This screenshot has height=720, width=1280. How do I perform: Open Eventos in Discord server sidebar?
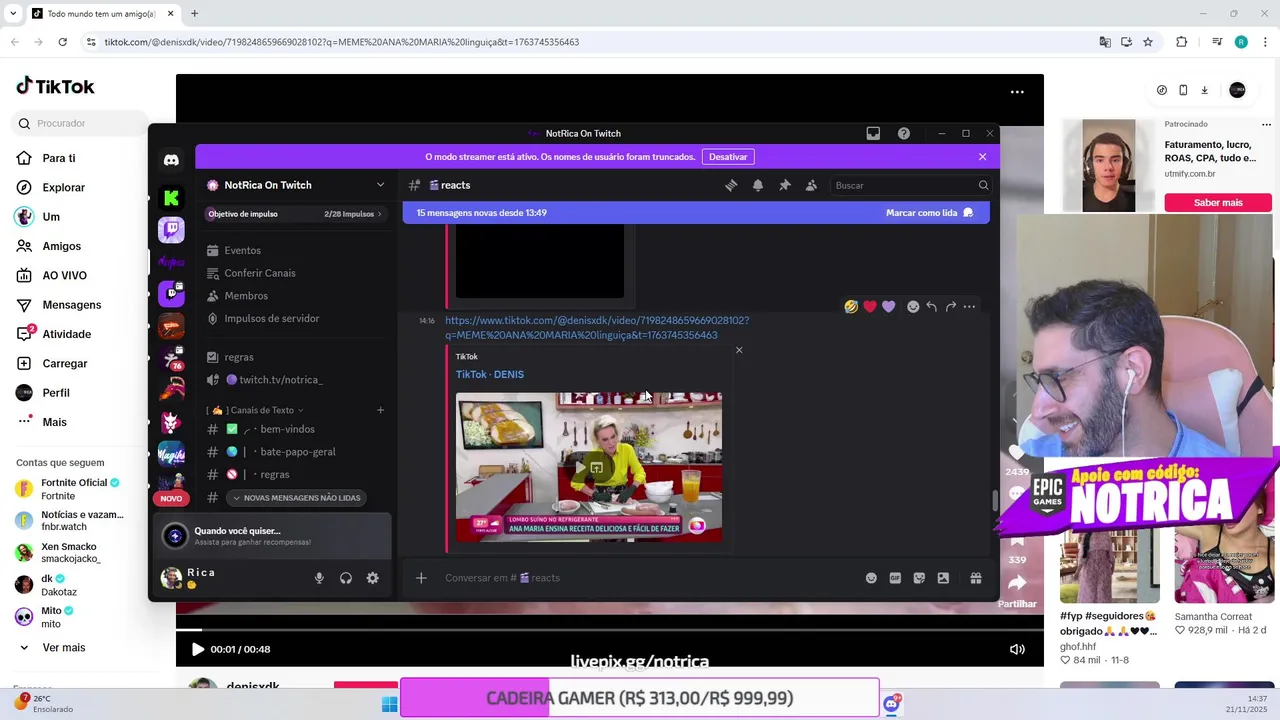pyautogui.click(x=242, y=251)
